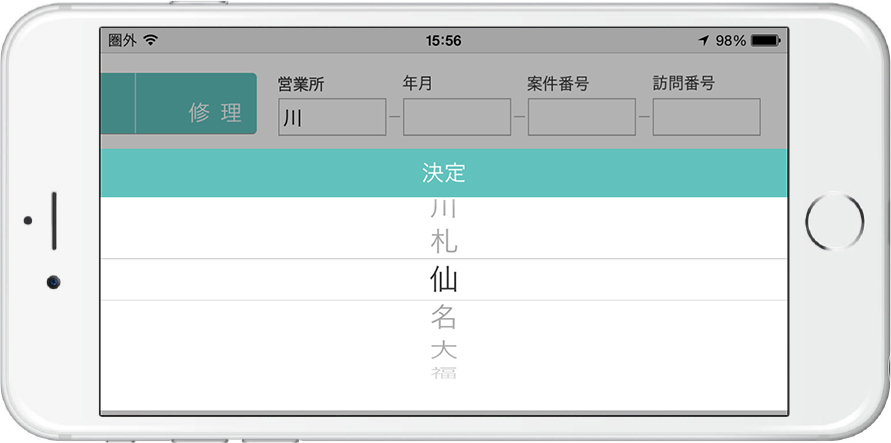Select the 修理 segment button
Screen dimensions: 891x443
click(196, 103)
